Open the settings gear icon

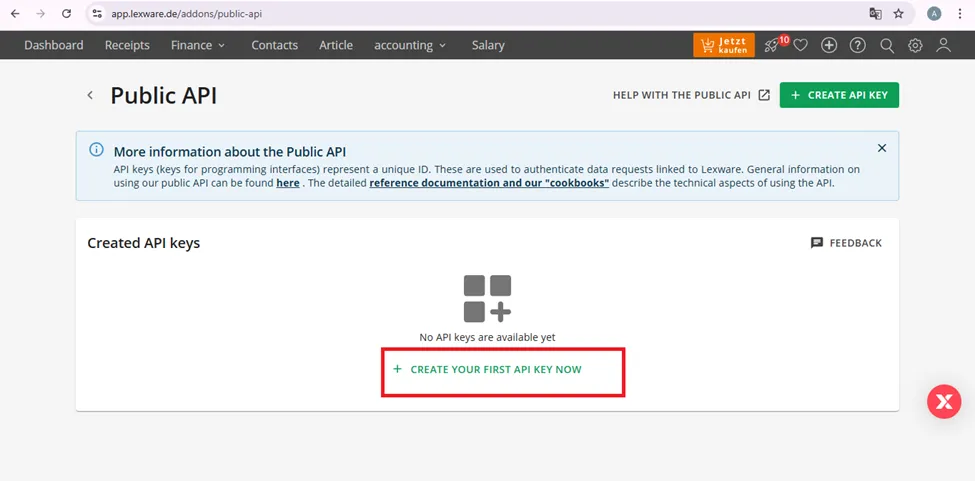click(915, 45)
